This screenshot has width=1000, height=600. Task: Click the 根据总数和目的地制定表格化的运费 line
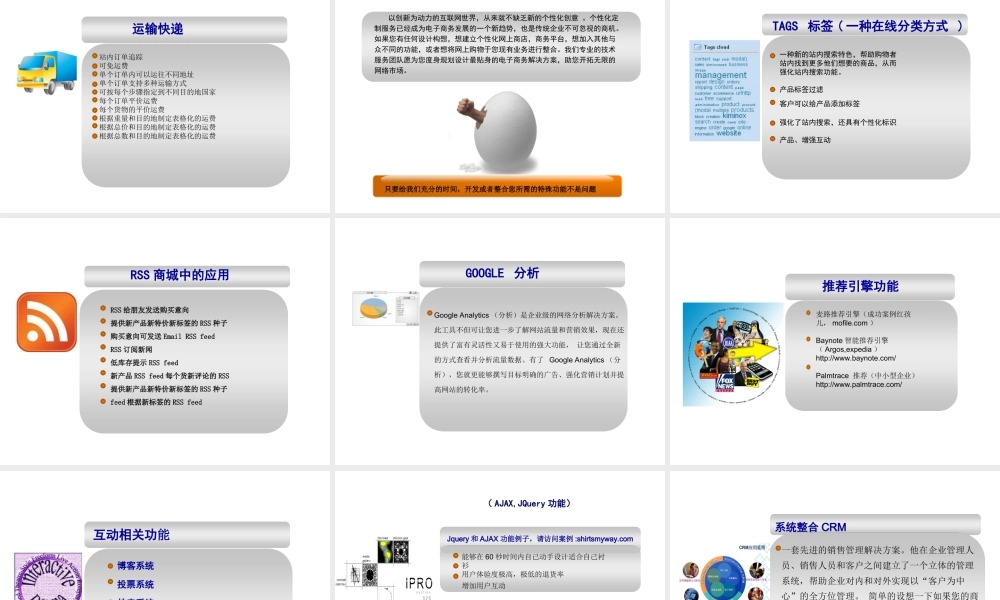point(157,136)
